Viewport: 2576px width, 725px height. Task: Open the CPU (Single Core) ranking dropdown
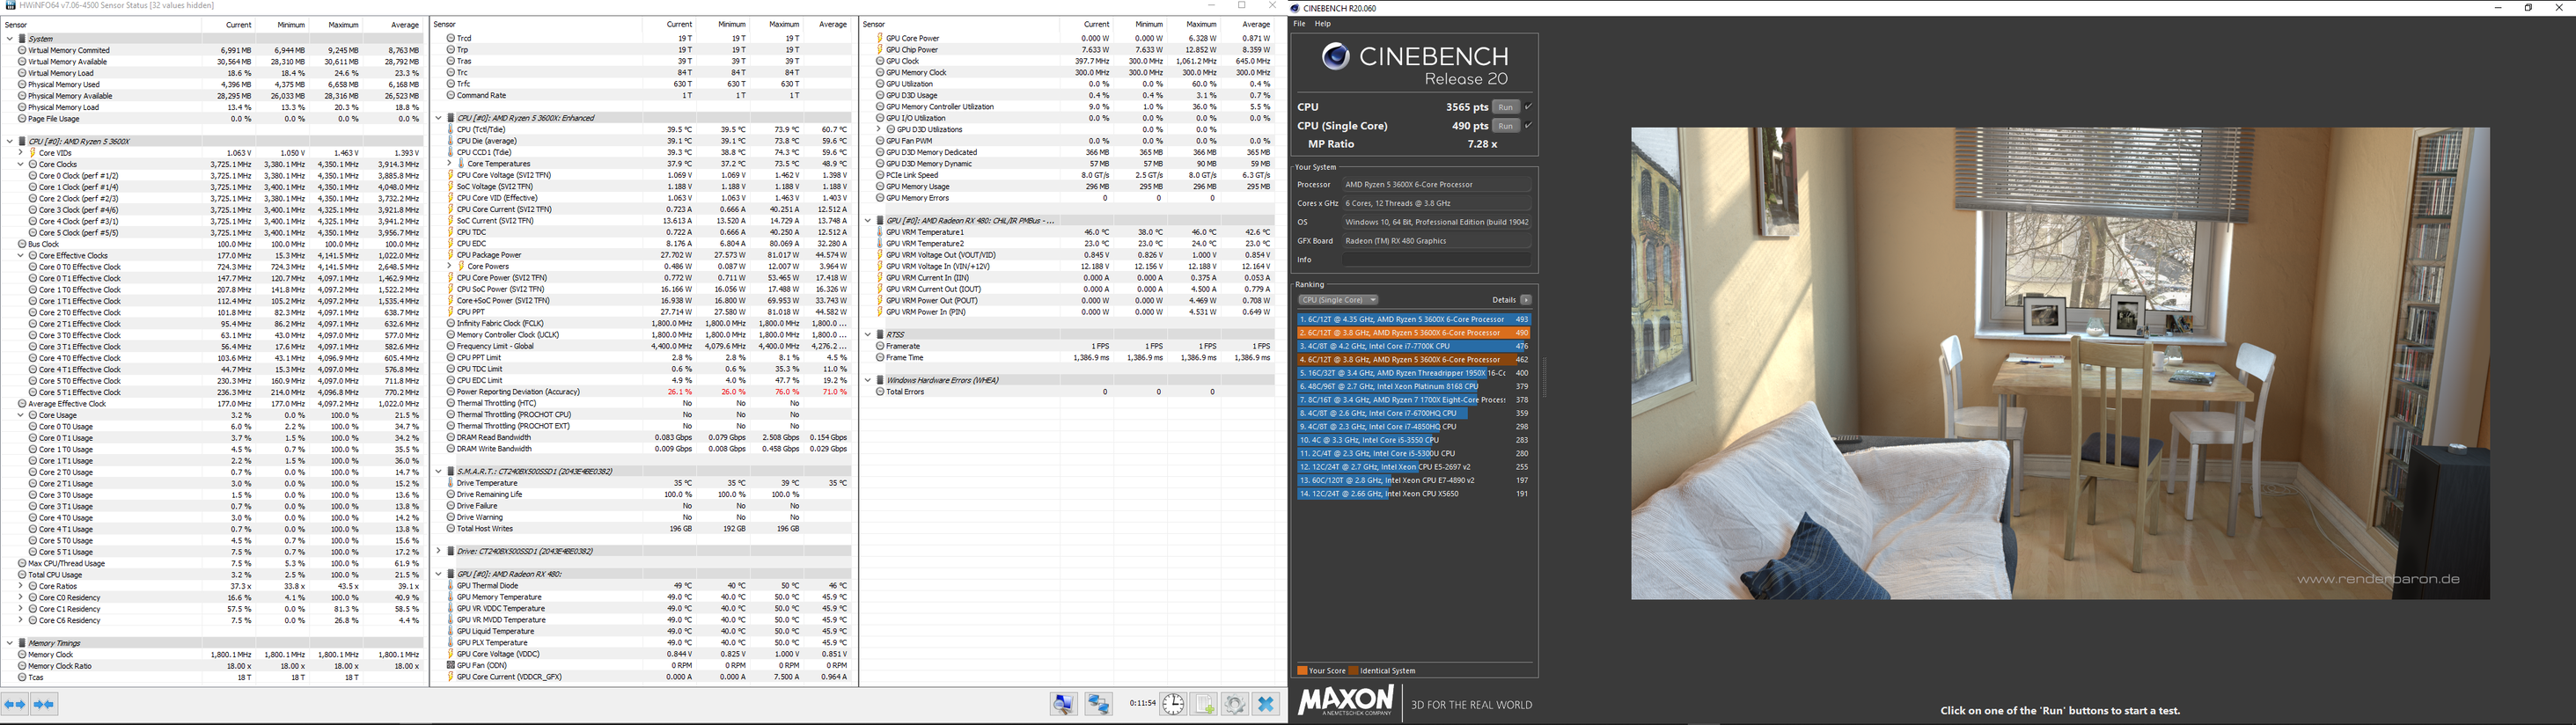(x=1338, y=300)
